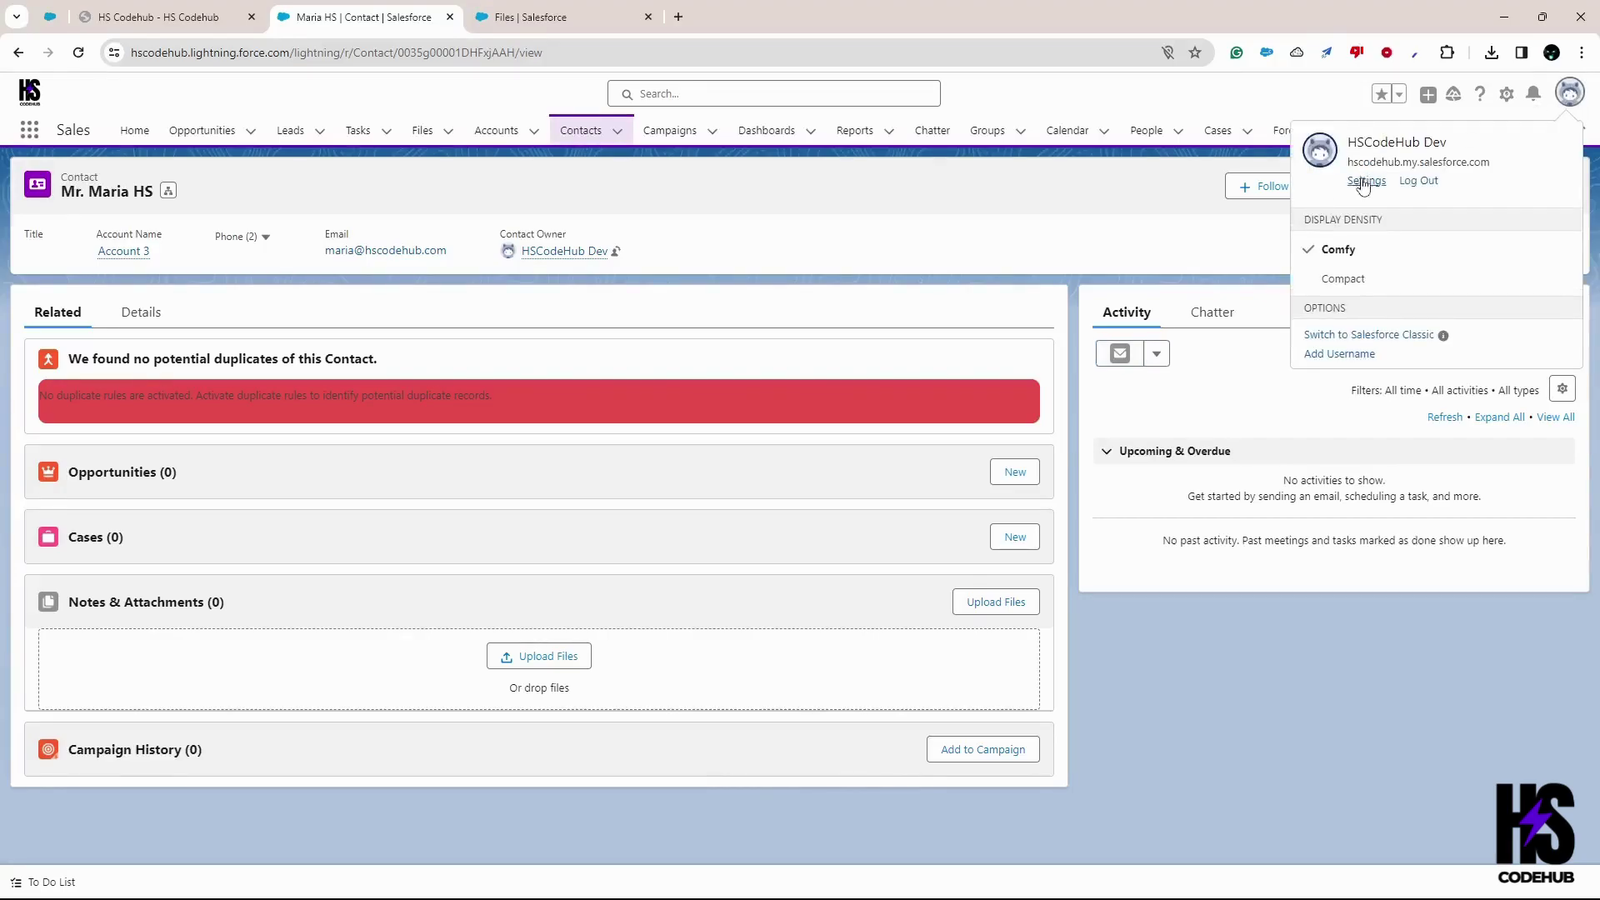Open the Grammarly extension icon
The width and height of the screenshot is (1600, 900).
1237,52
